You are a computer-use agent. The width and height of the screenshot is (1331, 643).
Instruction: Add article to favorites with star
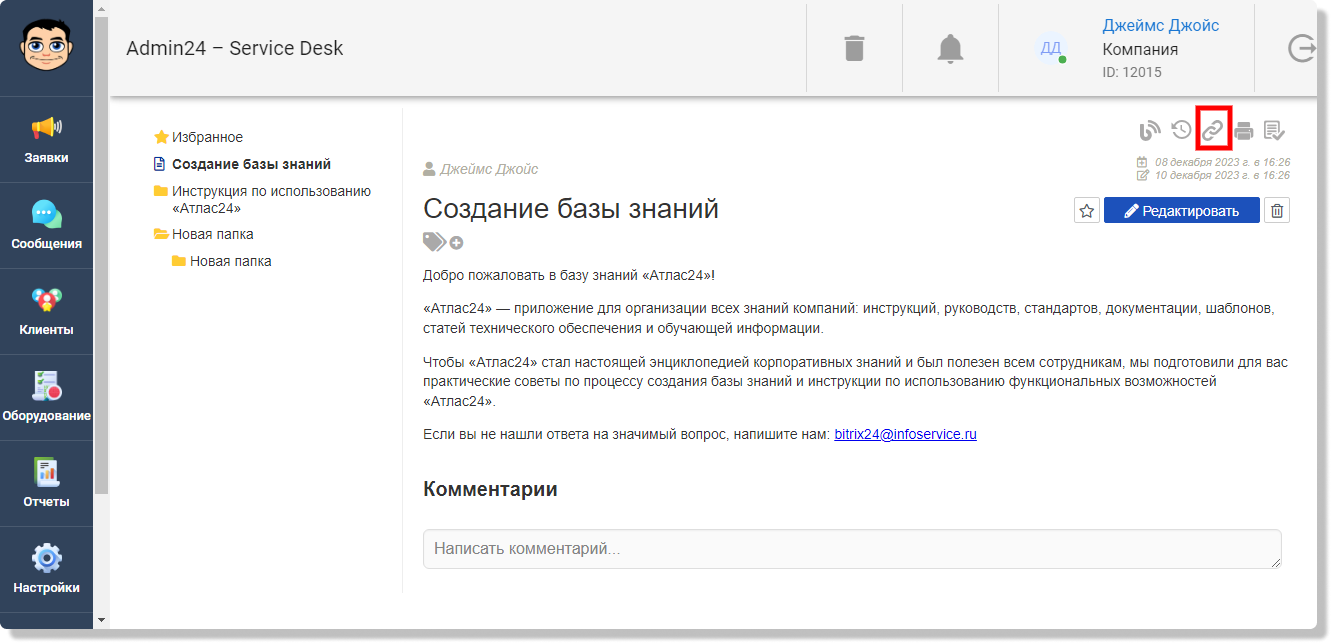(1087, 210)
